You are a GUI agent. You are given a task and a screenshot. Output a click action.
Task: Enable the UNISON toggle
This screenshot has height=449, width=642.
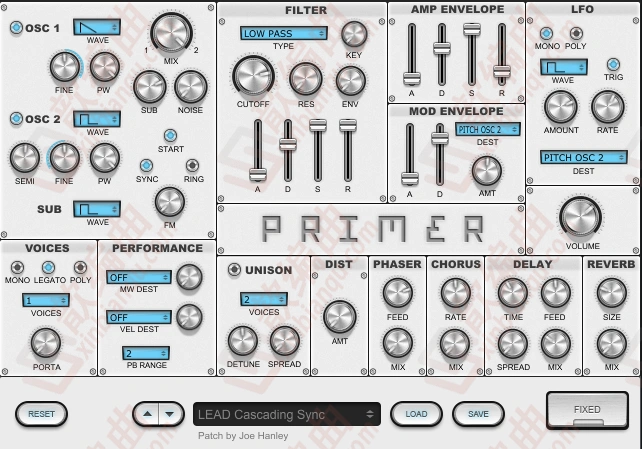(x=234, y=269)
